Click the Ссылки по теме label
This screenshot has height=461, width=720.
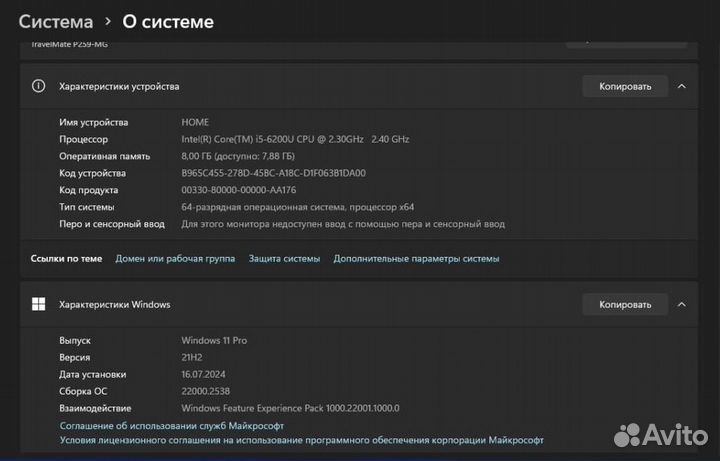[x=66, y=259]
